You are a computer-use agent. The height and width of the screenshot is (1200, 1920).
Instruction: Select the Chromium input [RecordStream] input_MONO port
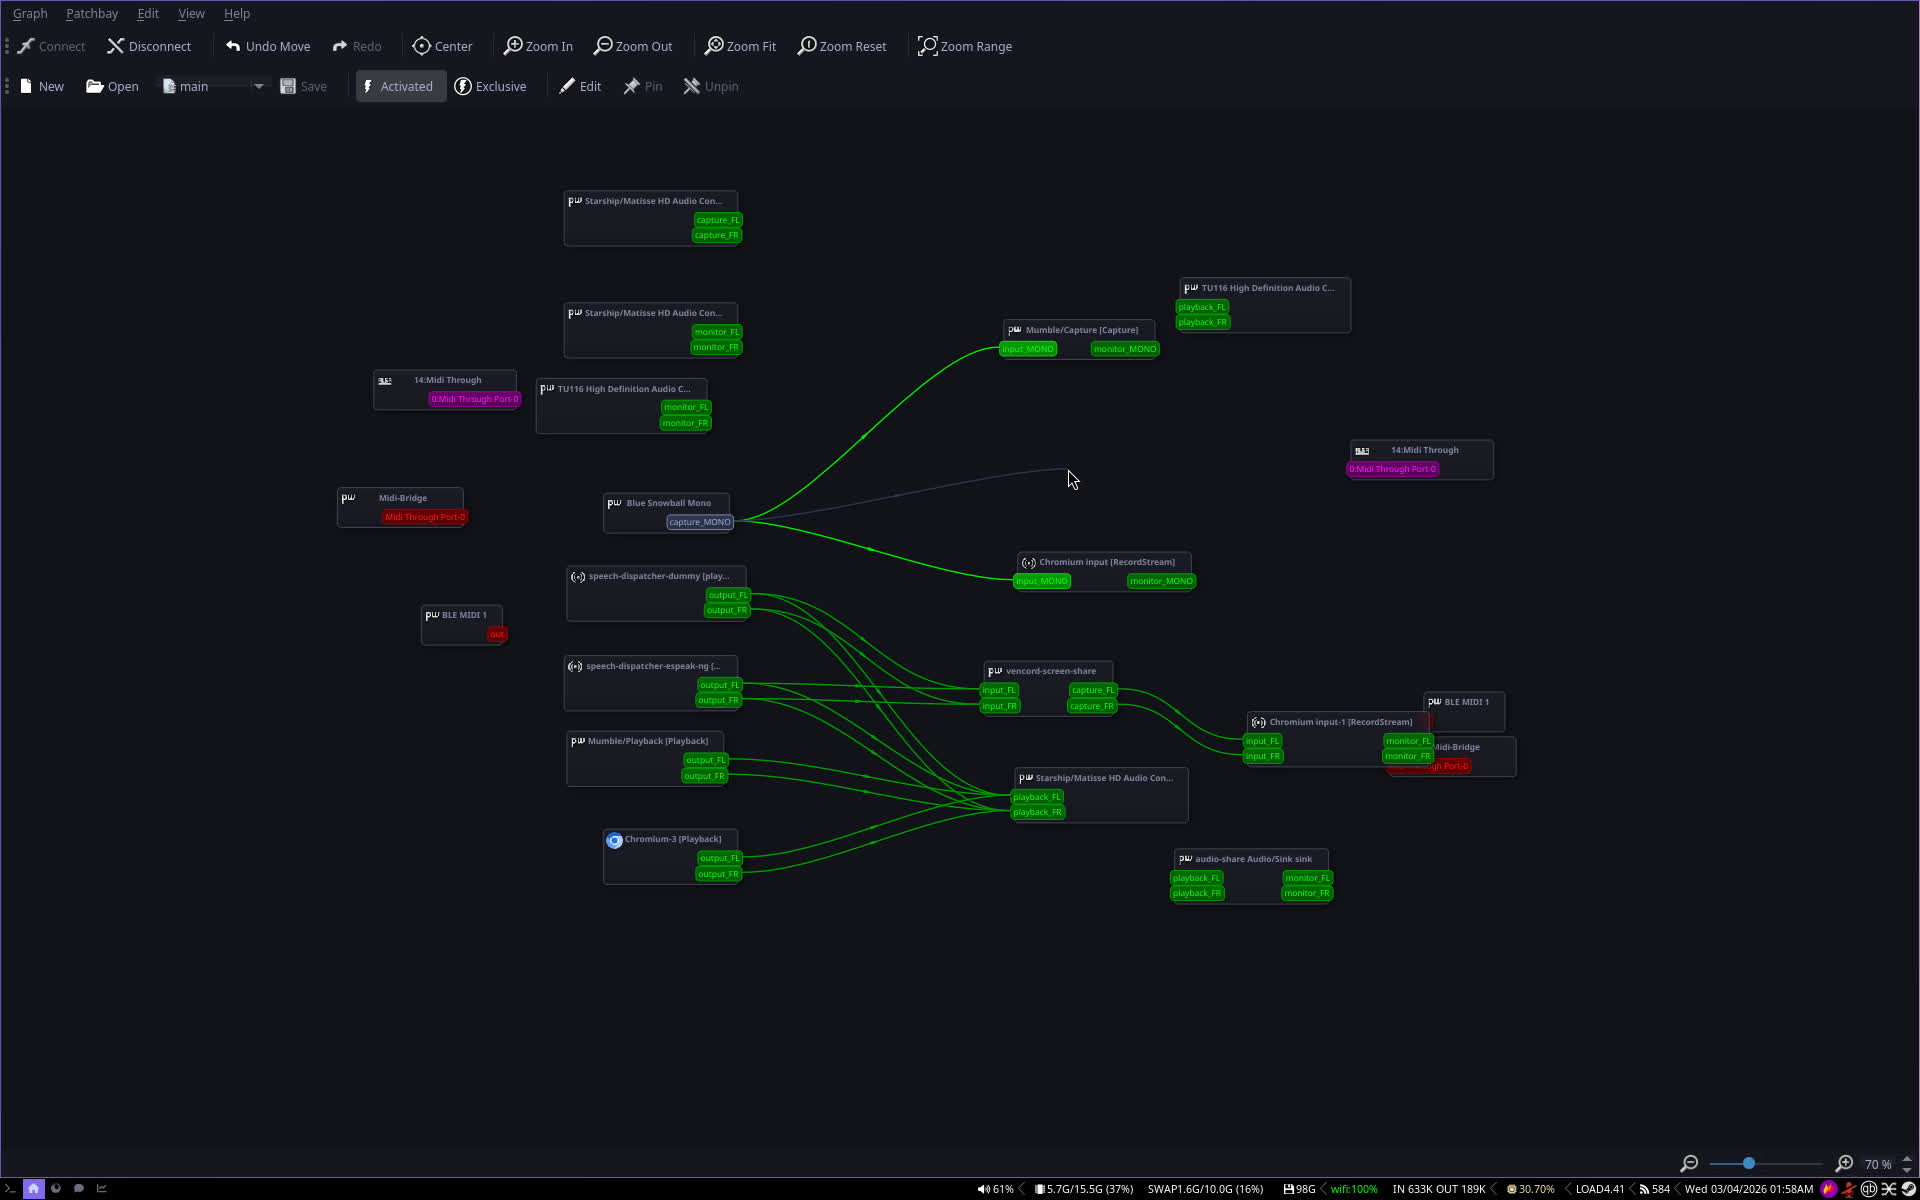[x=1042, y=581]
